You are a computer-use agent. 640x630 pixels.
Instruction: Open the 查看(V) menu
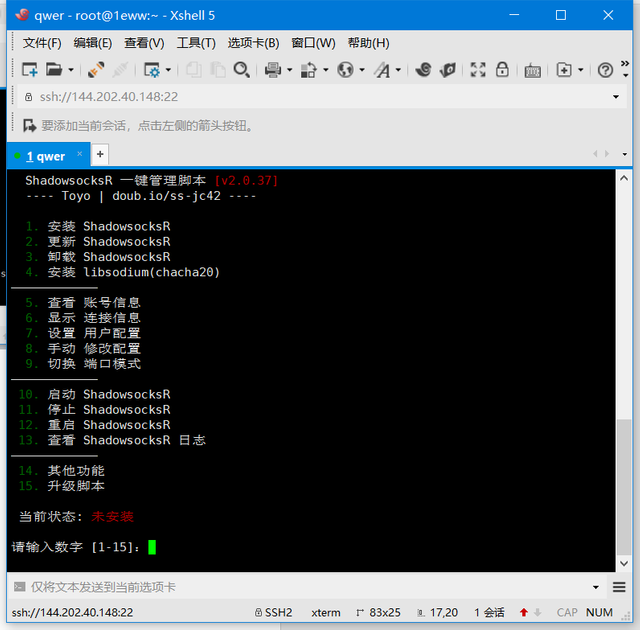(x=144, y=43)
